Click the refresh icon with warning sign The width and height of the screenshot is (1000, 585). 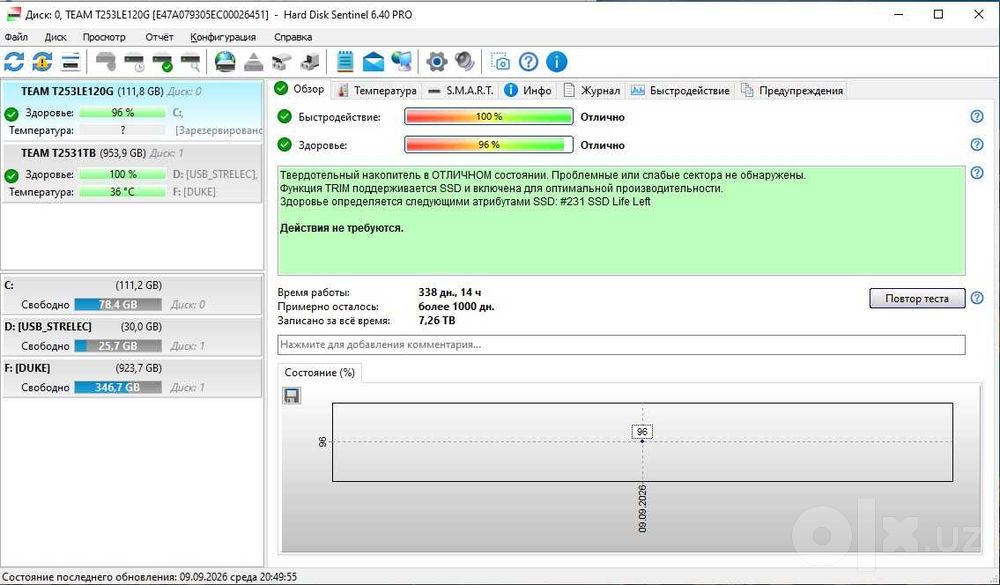click(x=42, y=62)
